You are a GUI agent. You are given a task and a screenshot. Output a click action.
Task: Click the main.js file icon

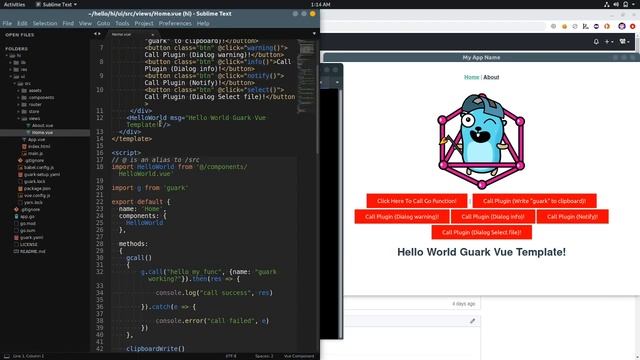pyautogui.click(x=24, y=153)
